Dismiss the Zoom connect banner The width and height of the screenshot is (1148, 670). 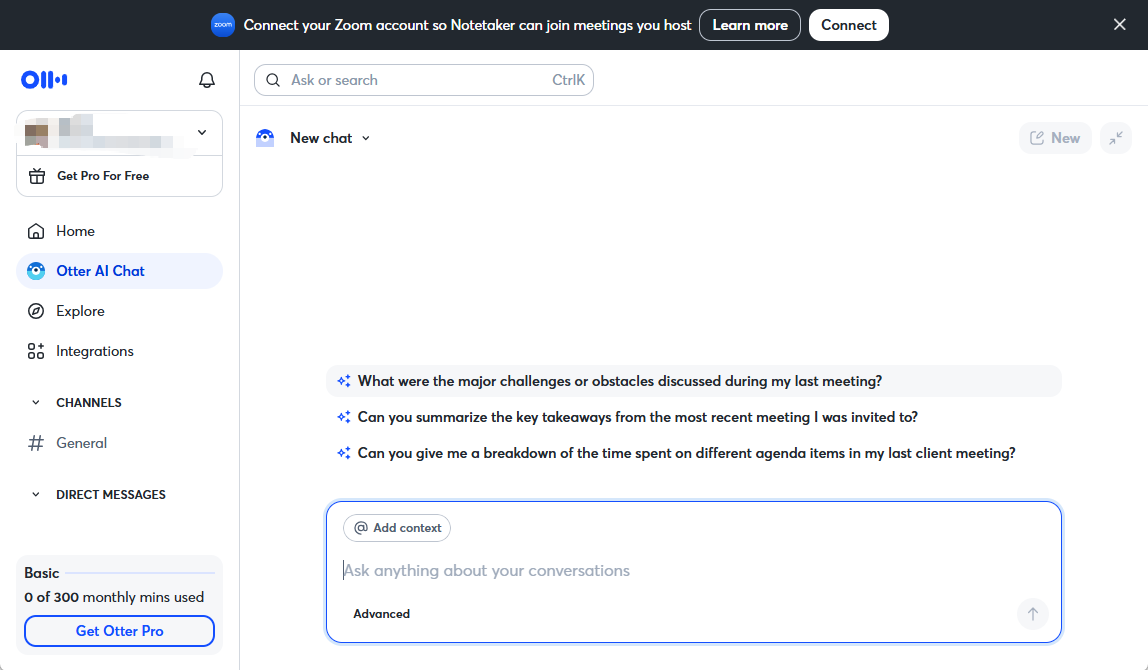coord(1119,25)
